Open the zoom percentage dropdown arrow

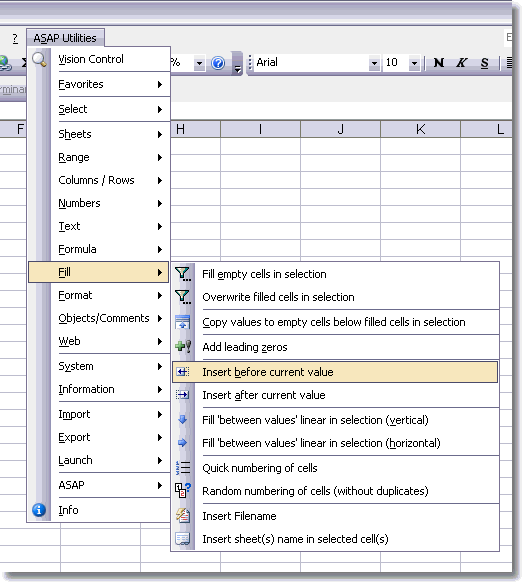tap(199, 63)
